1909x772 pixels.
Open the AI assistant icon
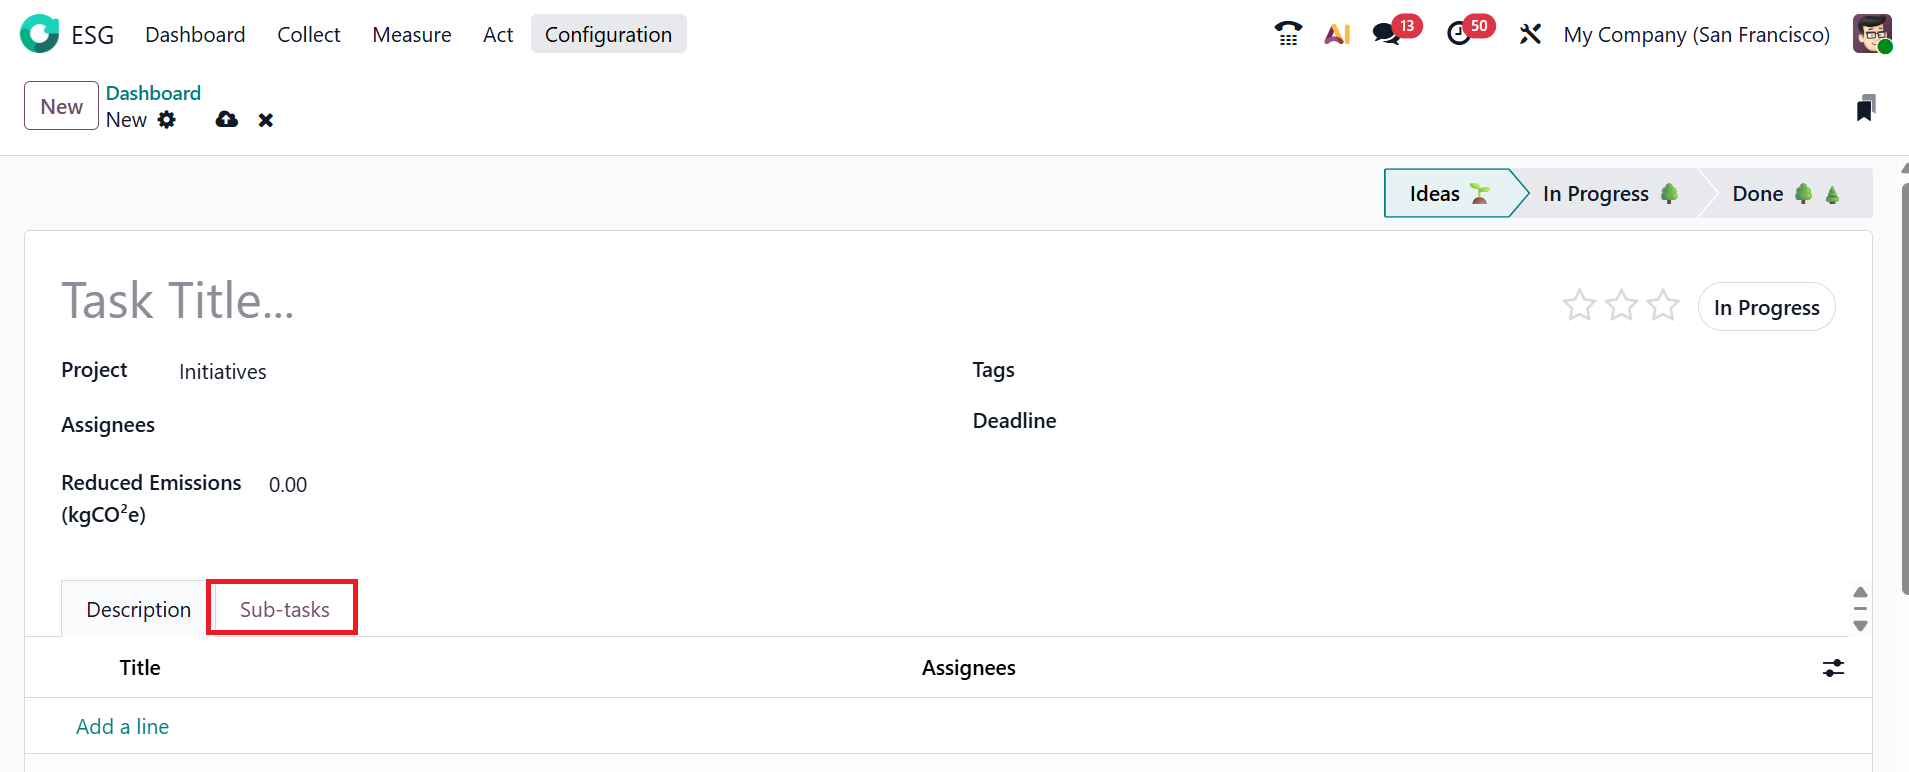point(1337,34)
